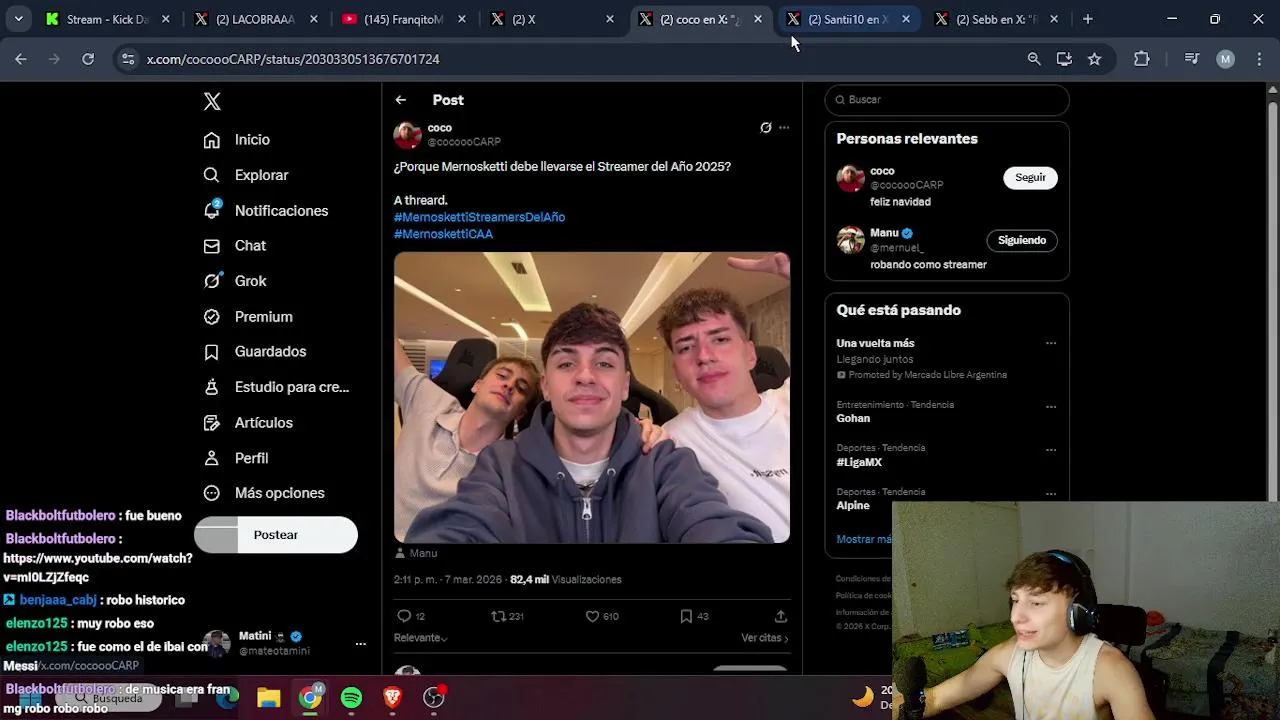Viewport: 1280px width, 720px height.
Task: Click the Alpine trending topic
Action: pyautogui.click(x=853, y=506)
